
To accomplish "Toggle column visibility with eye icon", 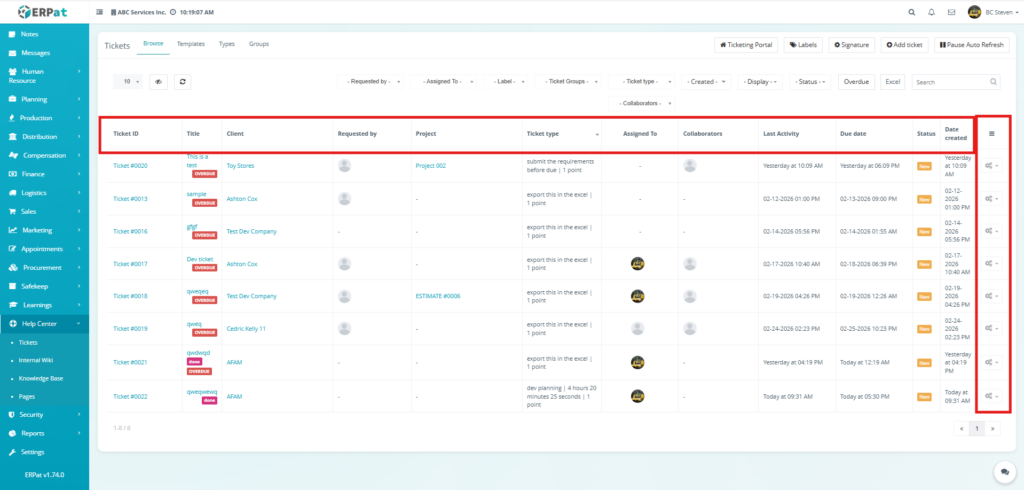I will [x=158, y=82].
